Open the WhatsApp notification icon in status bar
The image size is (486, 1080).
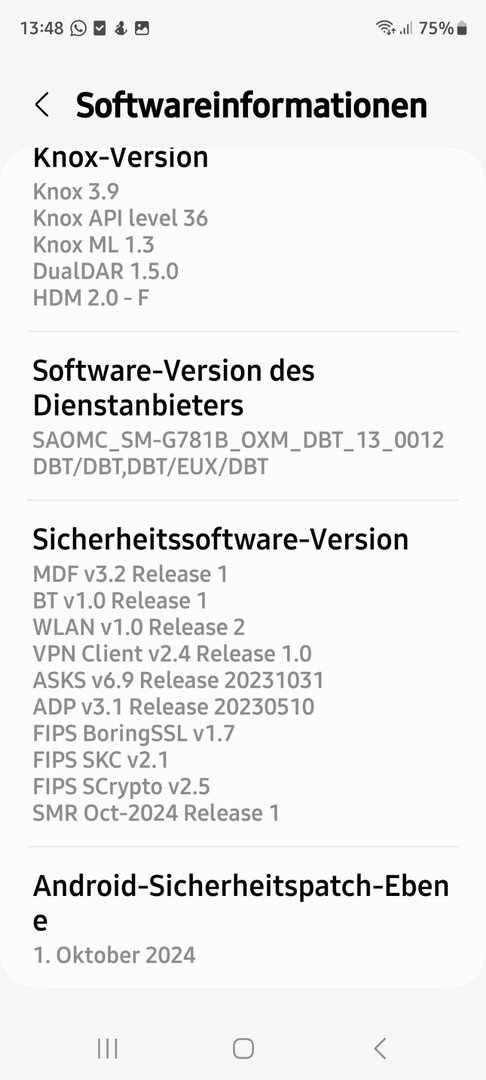click(78, 28)
